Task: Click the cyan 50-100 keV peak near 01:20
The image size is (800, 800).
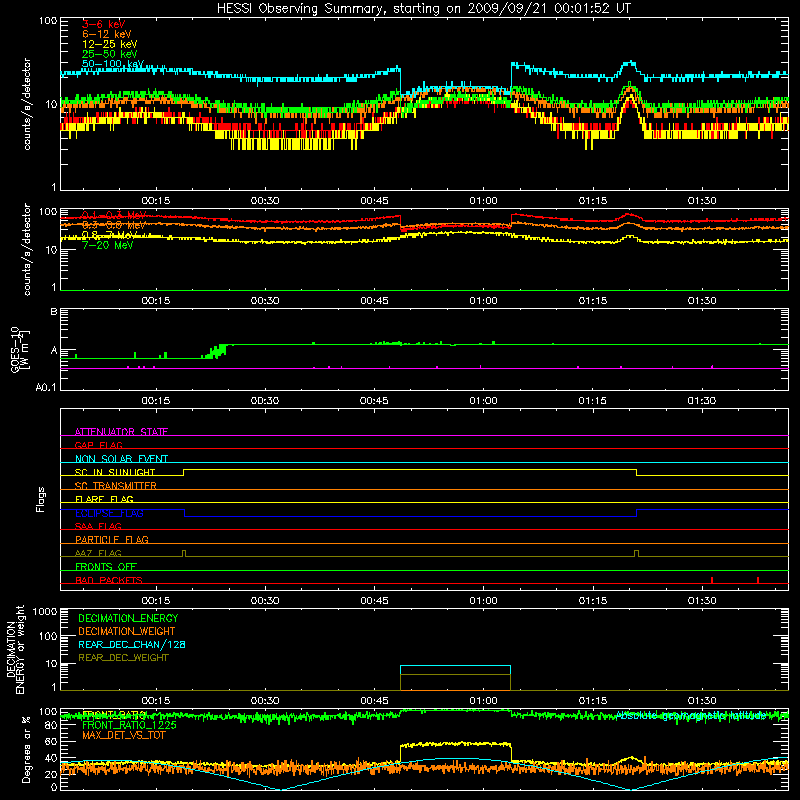Action: point(631,63)
